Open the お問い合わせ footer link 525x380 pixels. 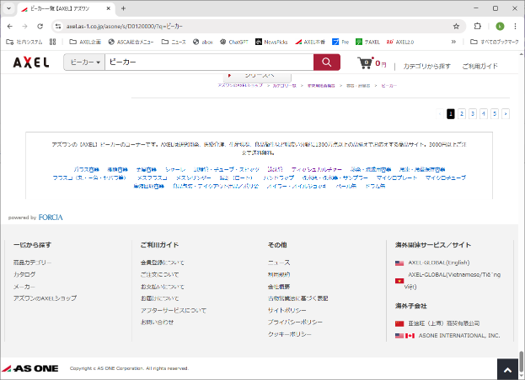click(x=157, y=322)
